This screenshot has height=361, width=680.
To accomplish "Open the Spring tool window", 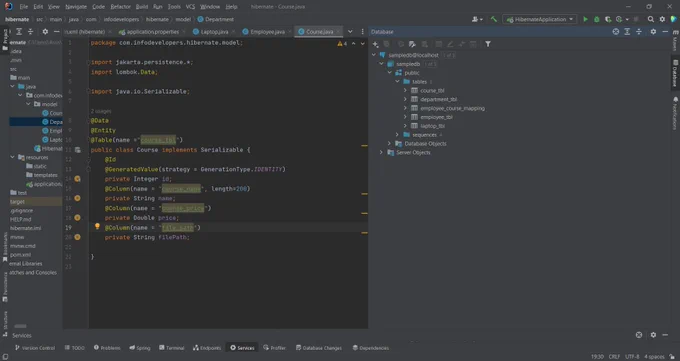I will [x=140, y=348].
